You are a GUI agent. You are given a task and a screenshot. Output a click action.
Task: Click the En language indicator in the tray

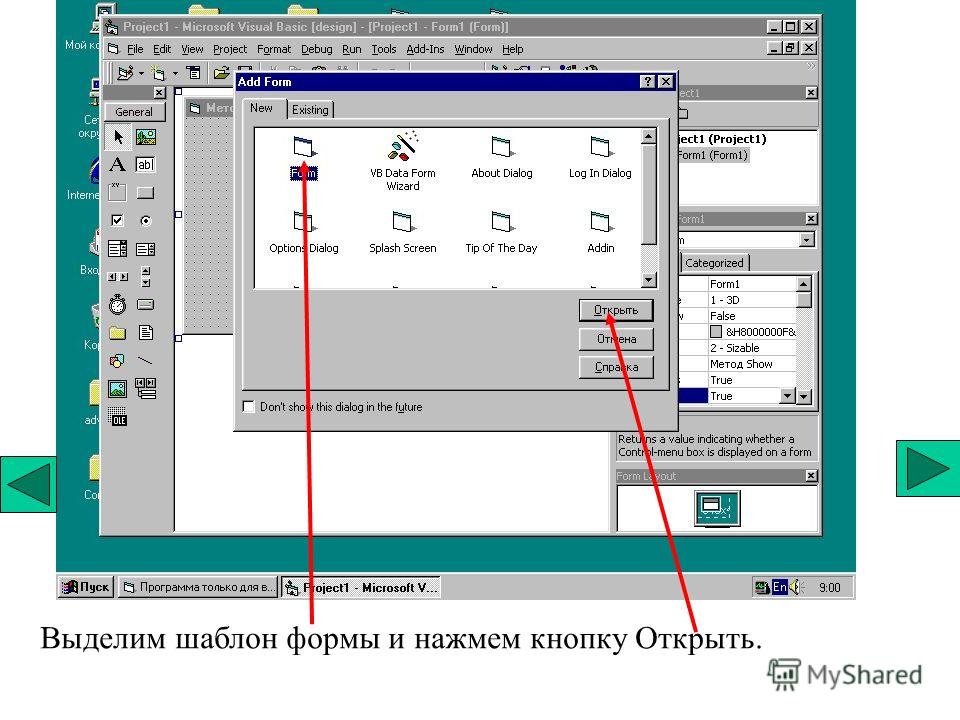tap(779, 587)
